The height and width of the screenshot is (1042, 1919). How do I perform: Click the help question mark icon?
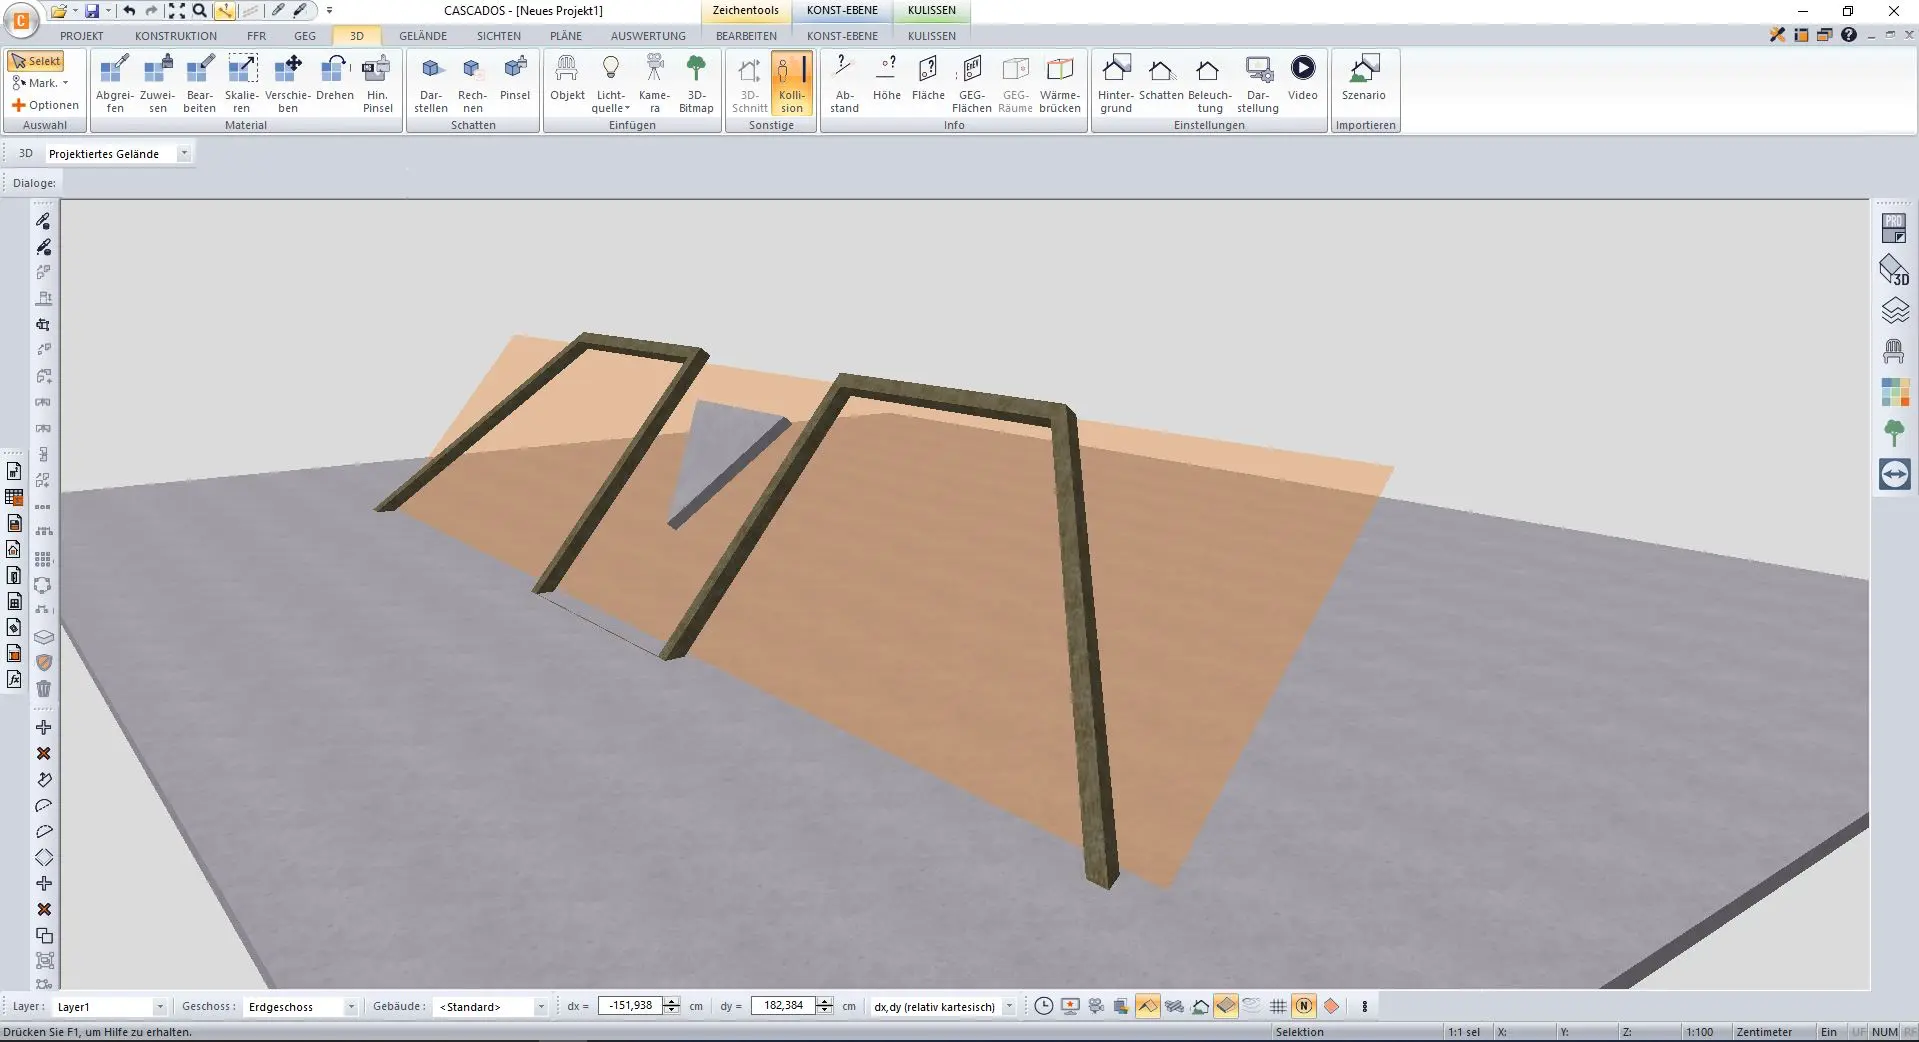coord(1849,35)
